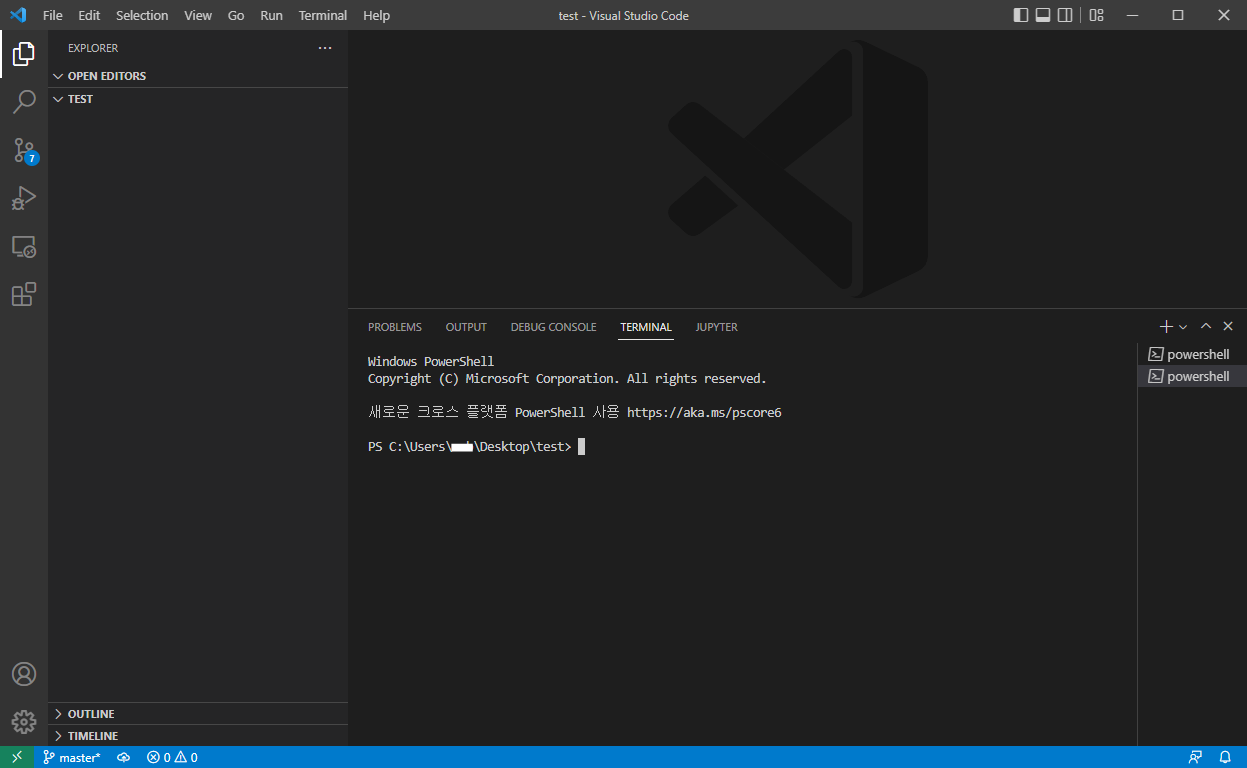Open terminal launch profile dropdown arrow
Image resolution: width=1247 pixels, height=768 pixels.
(1183, 326)
